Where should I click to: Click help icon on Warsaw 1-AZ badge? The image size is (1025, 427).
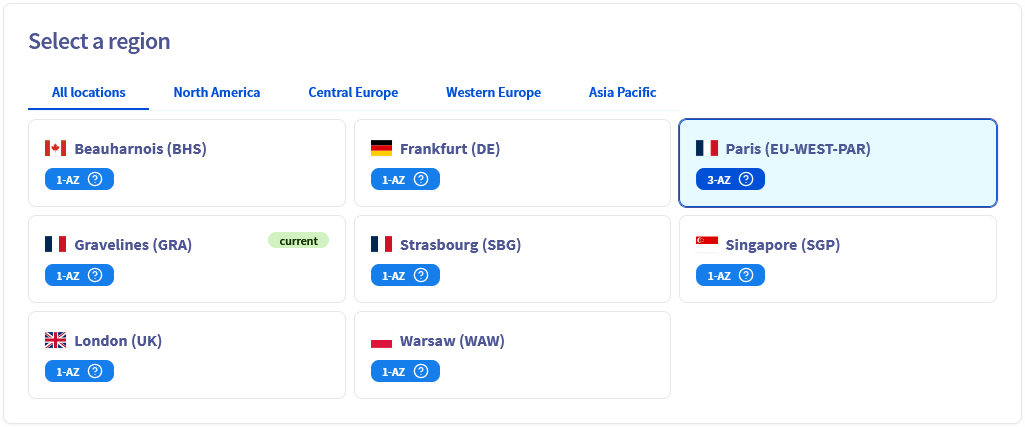coord(421,371)
